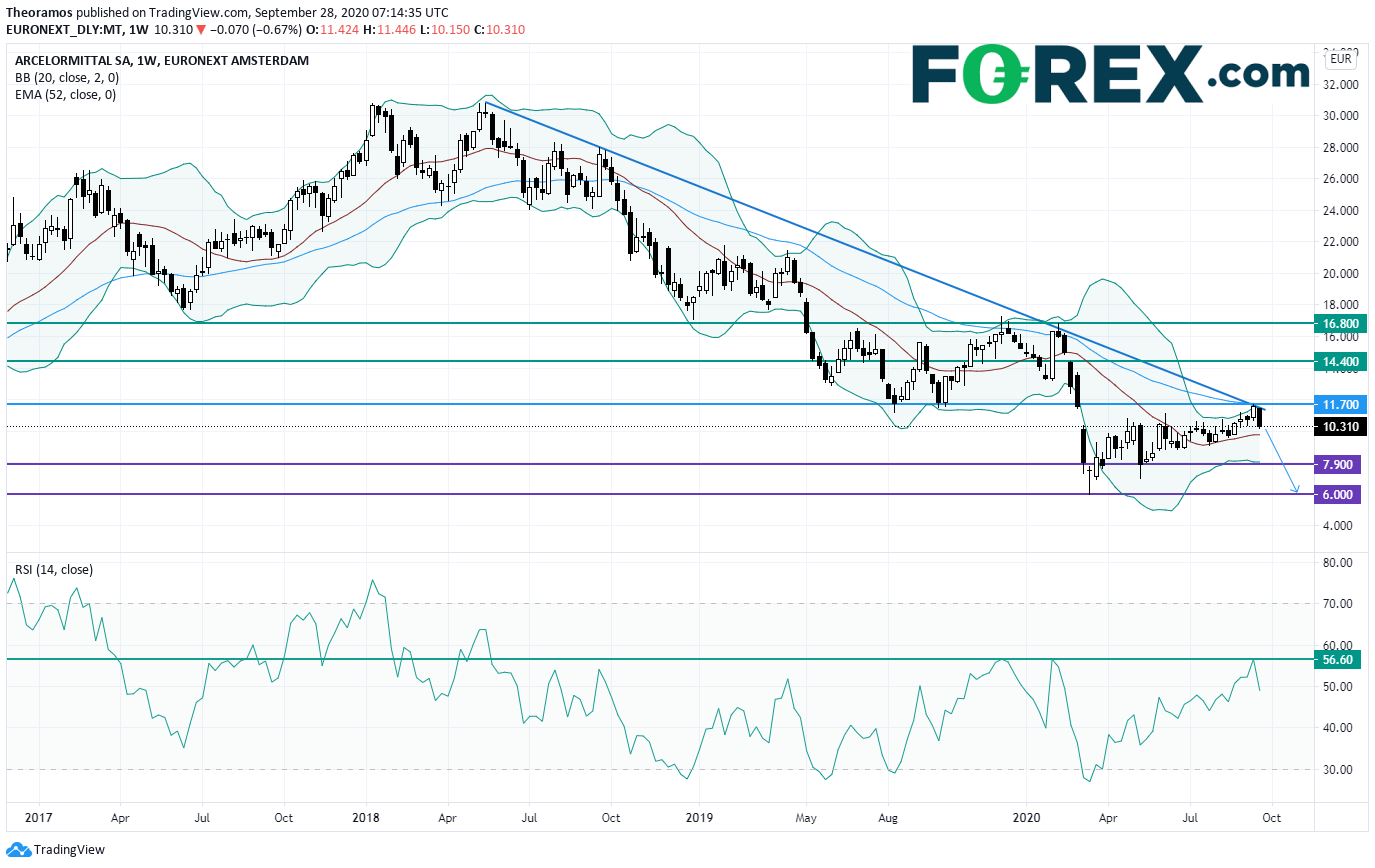
Task: Click the 14.400 green price label
Action: coord(1341,361)
